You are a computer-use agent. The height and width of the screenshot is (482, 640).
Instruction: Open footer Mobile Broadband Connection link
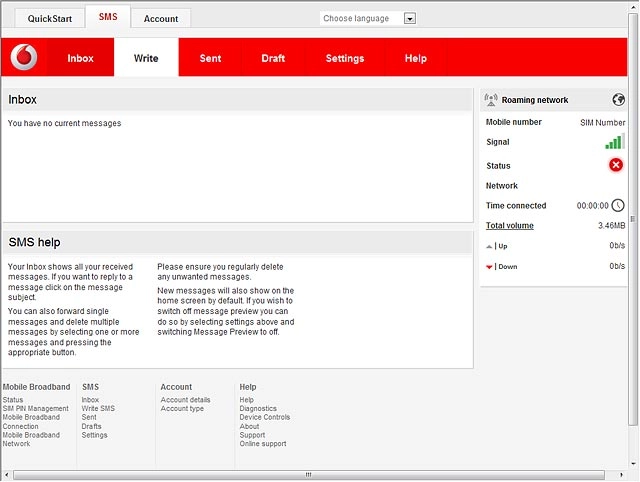(x=31, y=422)
